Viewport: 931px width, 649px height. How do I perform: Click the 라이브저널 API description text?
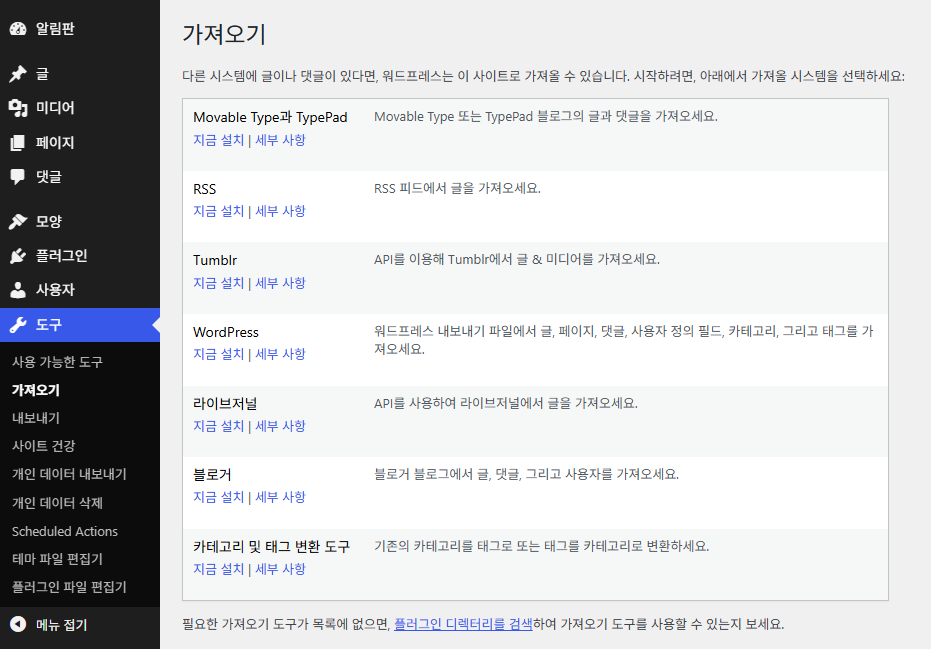[x=506, y=404]
